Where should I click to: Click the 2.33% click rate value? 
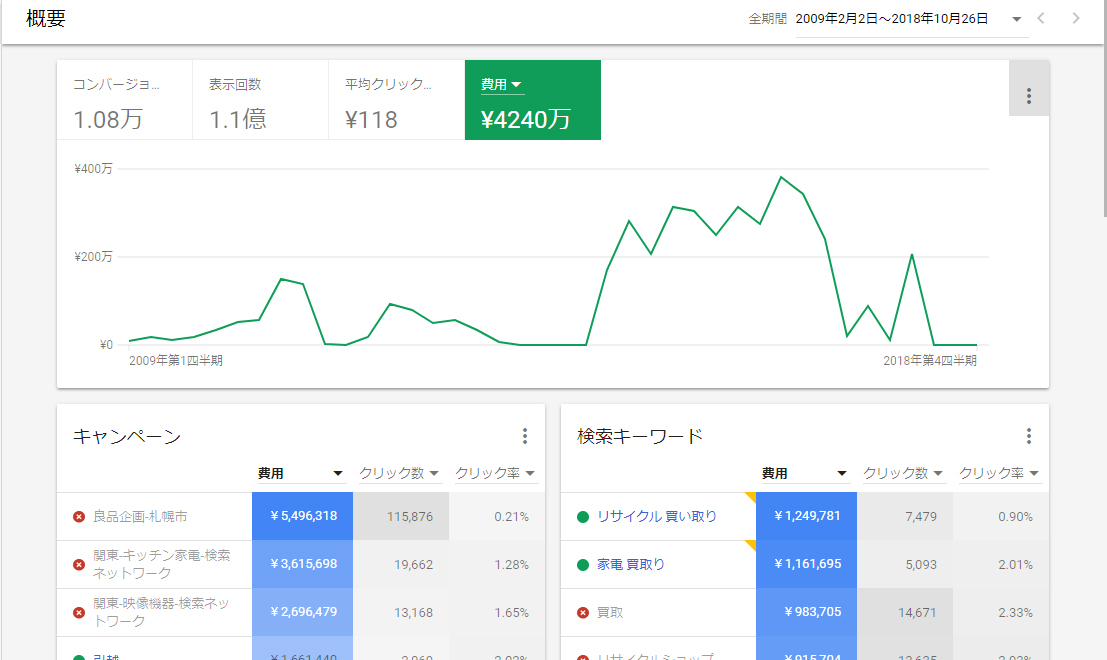(1015, 613)
